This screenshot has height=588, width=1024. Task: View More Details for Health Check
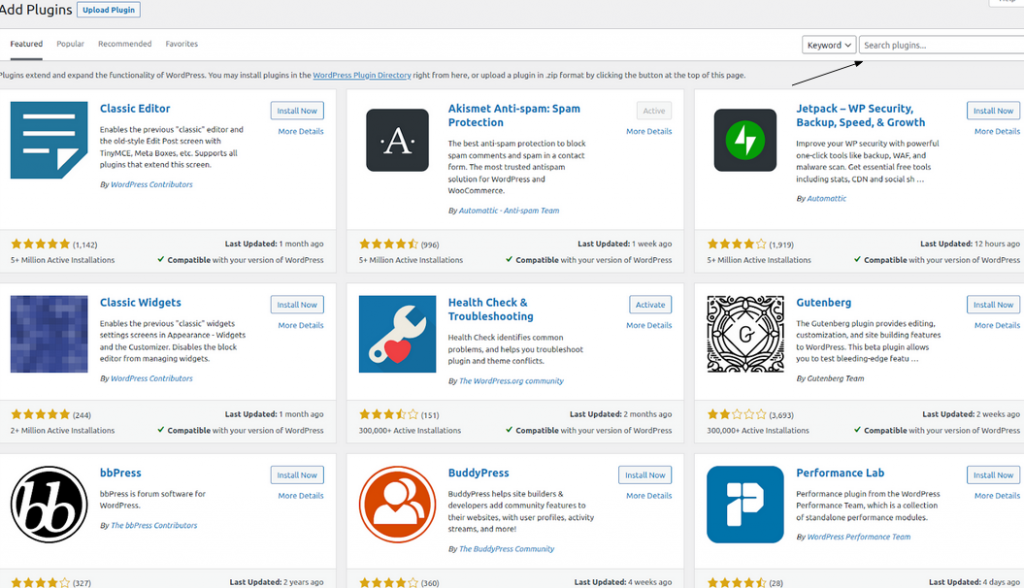[649, 325]
